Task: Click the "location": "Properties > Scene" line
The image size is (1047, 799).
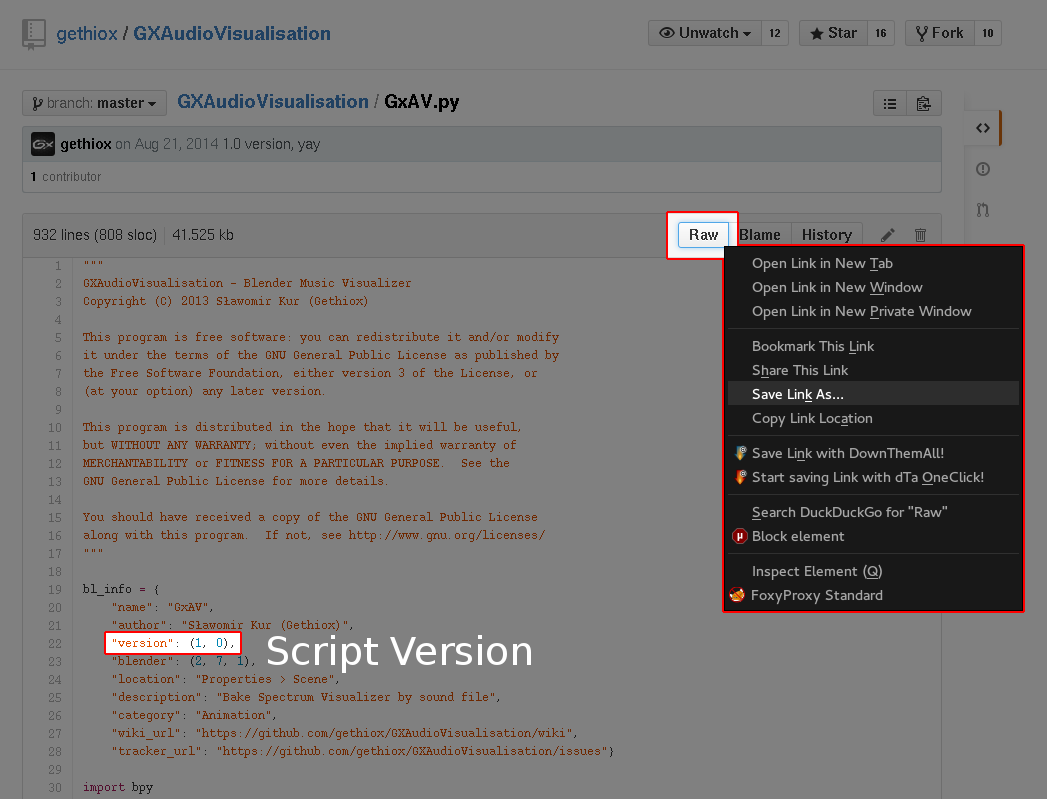Action: [x=226, y=680]
